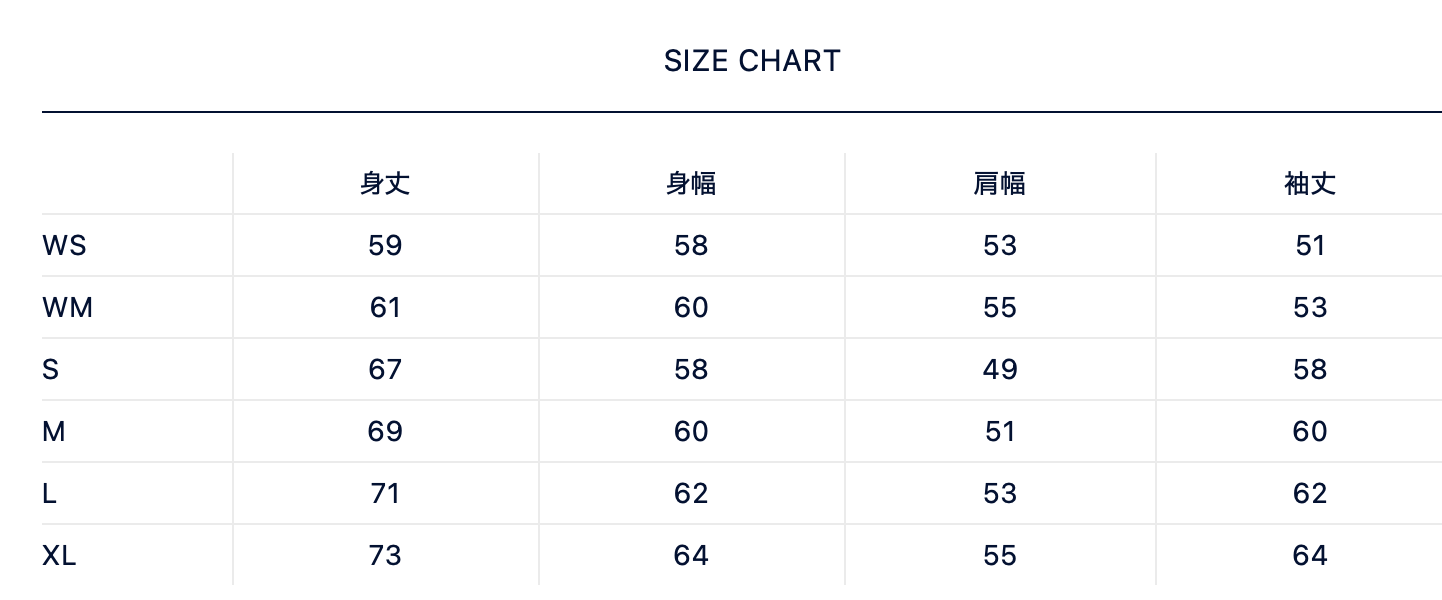Click the 袖丈 column header
This screenshot has height=600, width=1442.
pos(1310,184)
